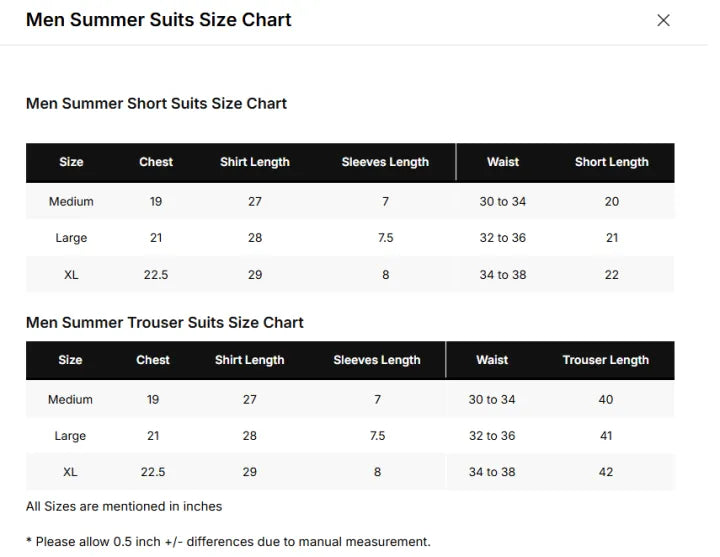
Task: Click the manual measurement disclaimer text
Action: 228,541
